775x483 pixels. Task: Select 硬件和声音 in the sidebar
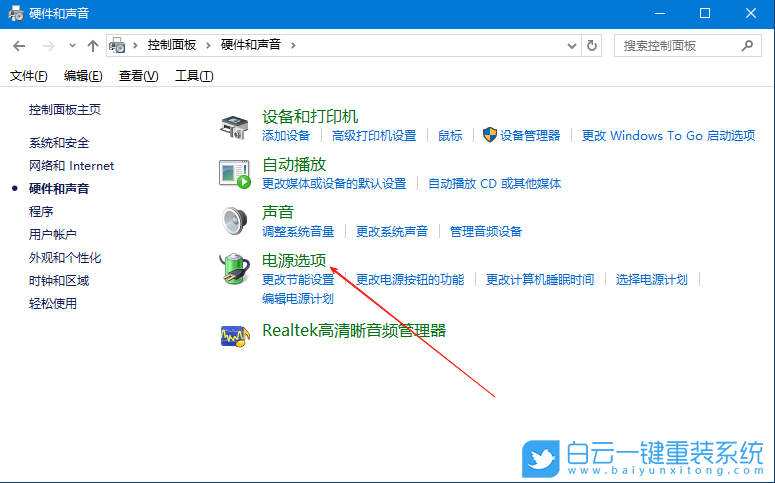point(59,189)
